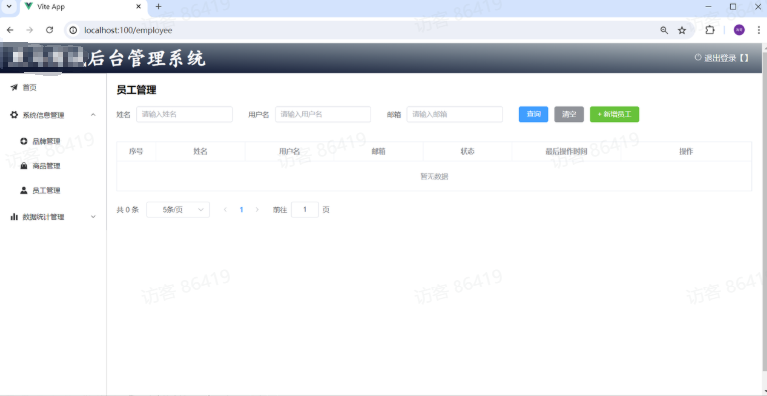This screenshot has width=767, height=396.
Task: Click the shopping bag icon beside 商品管理
Action: pos(23,166)
